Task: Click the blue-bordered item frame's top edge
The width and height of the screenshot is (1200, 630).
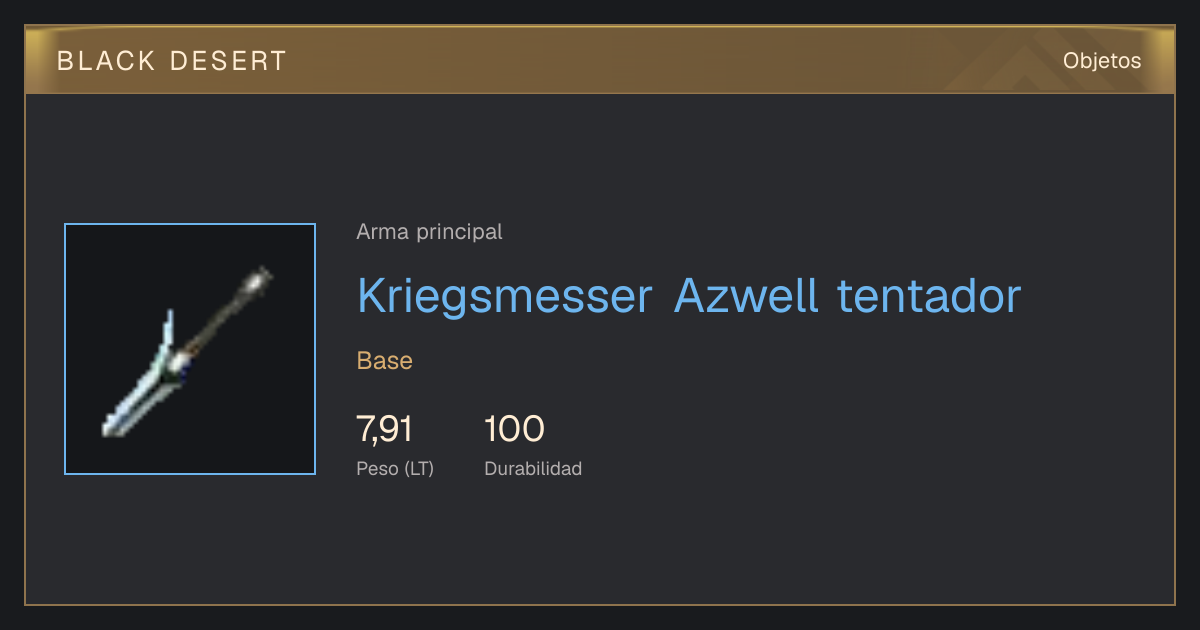Action: [190, 224]
